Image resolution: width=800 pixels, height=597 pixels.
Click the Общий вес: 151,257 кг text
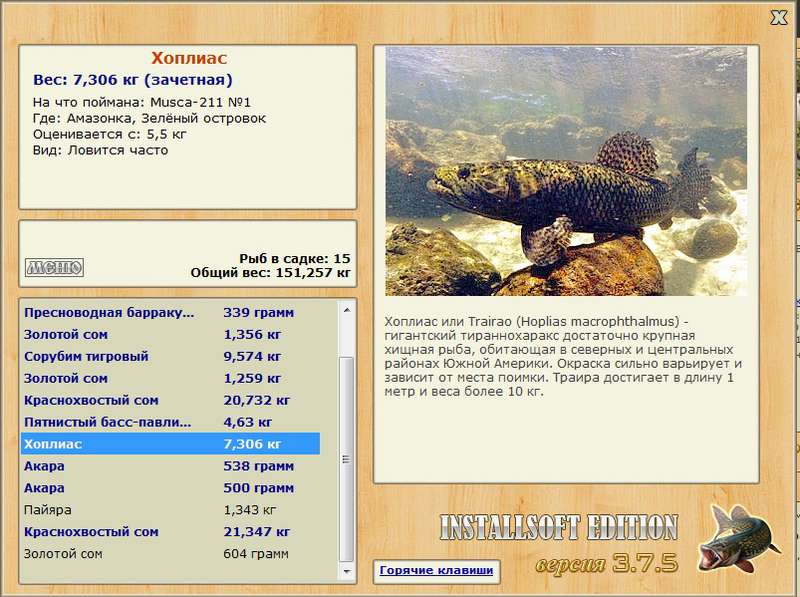270,273
